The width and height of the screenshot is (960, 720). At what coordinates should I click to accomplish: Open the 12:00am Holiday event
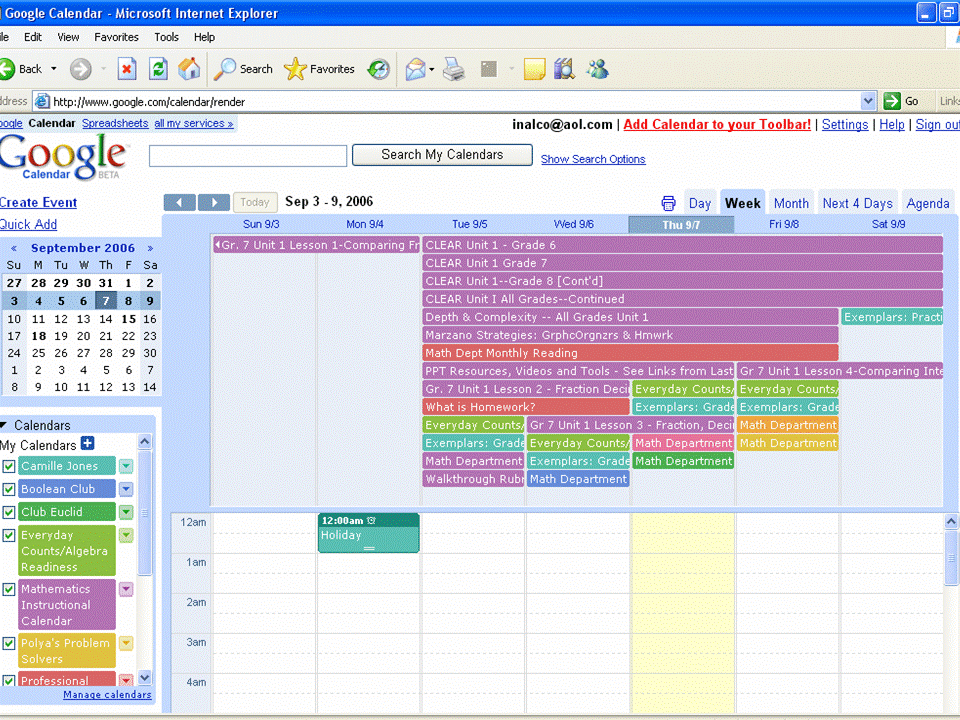click(x=369, y=533)
